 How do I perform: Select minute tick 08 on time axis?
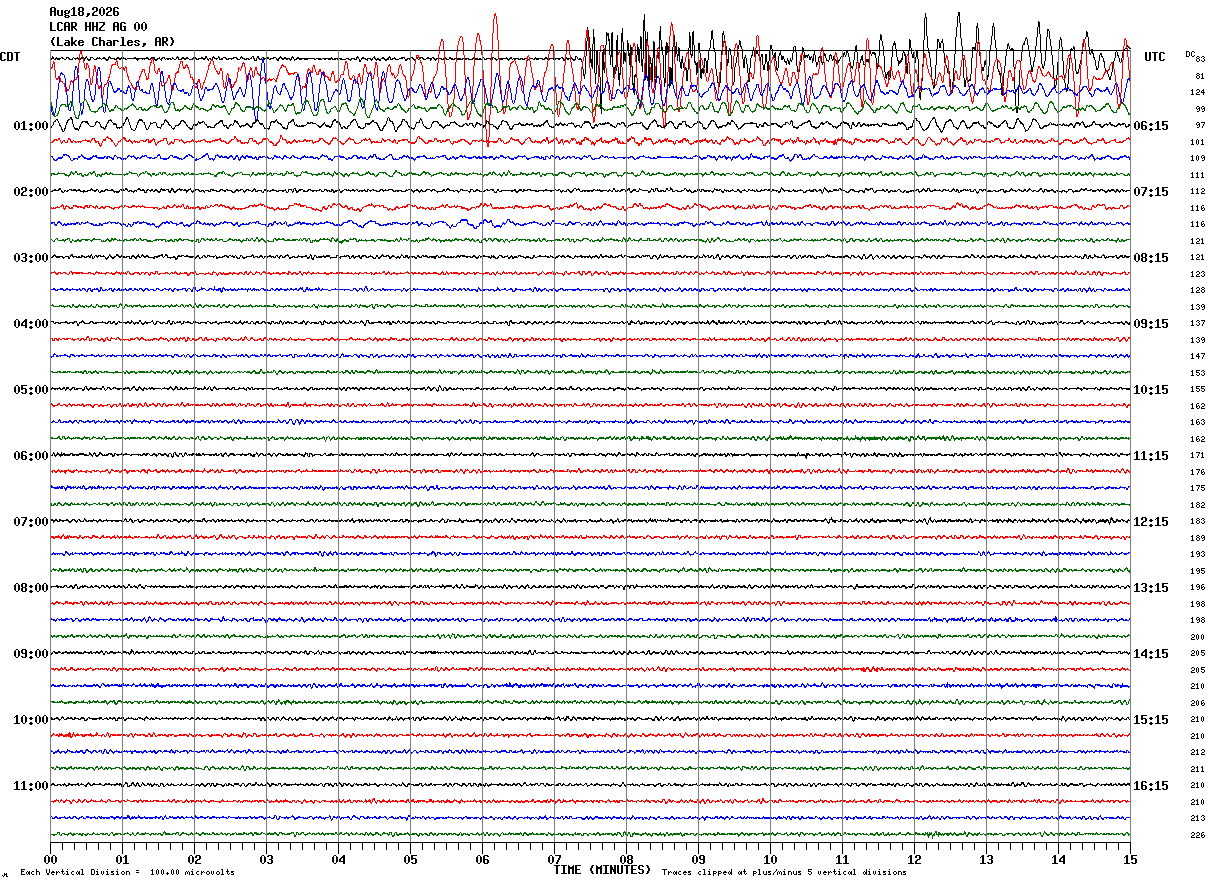[x=626, y=859]
